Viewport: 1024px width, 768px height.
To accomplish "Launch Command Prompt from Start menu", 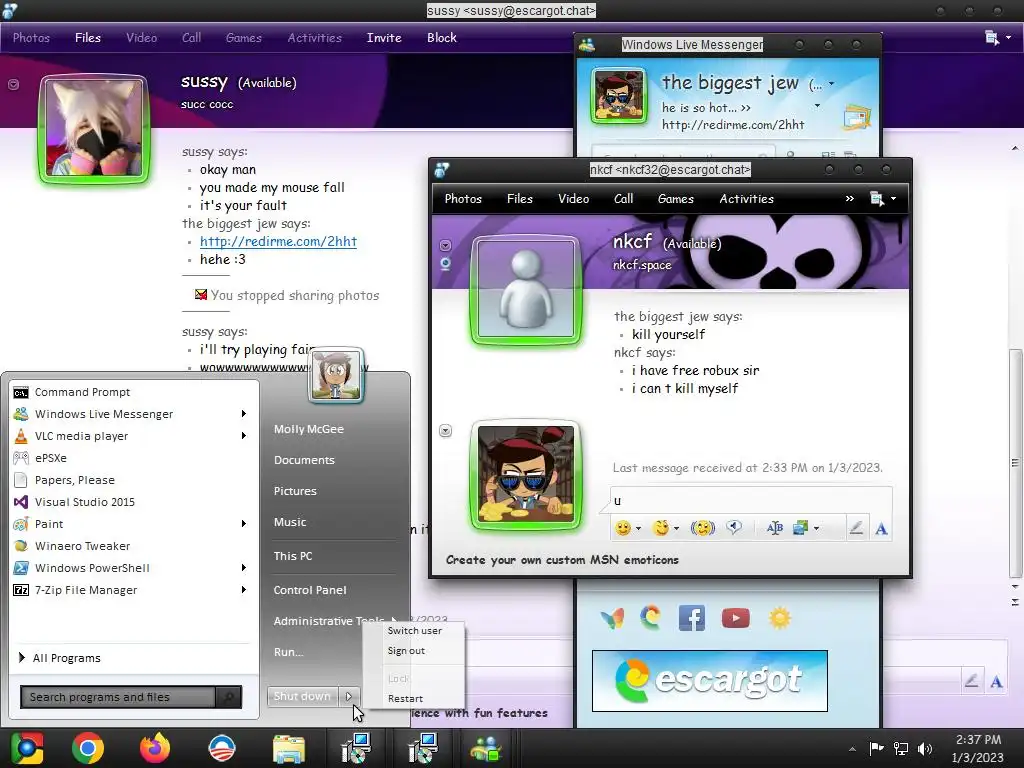I will pos(82,392).
